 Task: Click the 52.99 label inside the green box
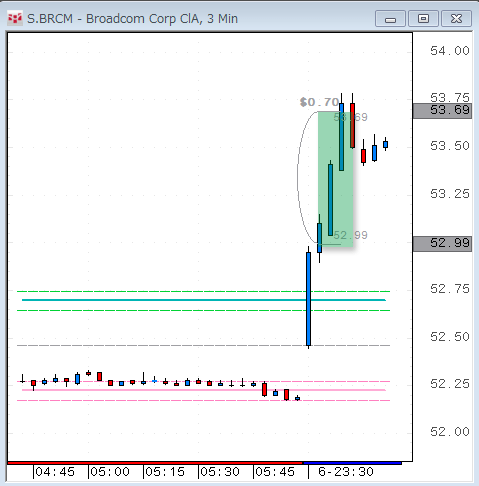pos(350,235)
